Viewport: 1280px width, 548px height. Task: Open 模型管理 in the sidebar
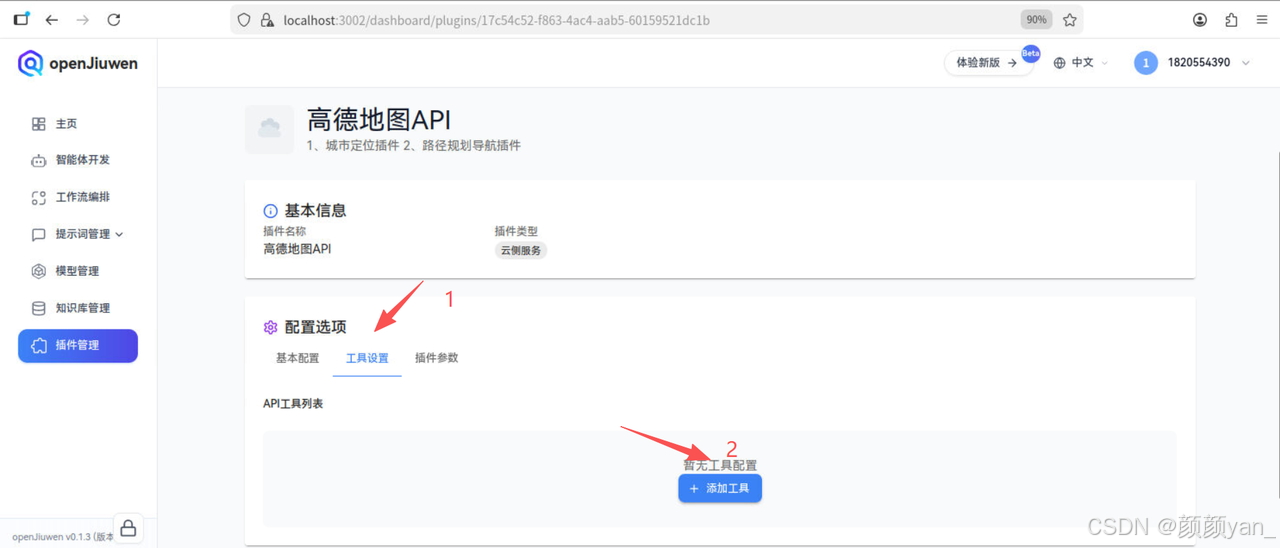[78, 271]
